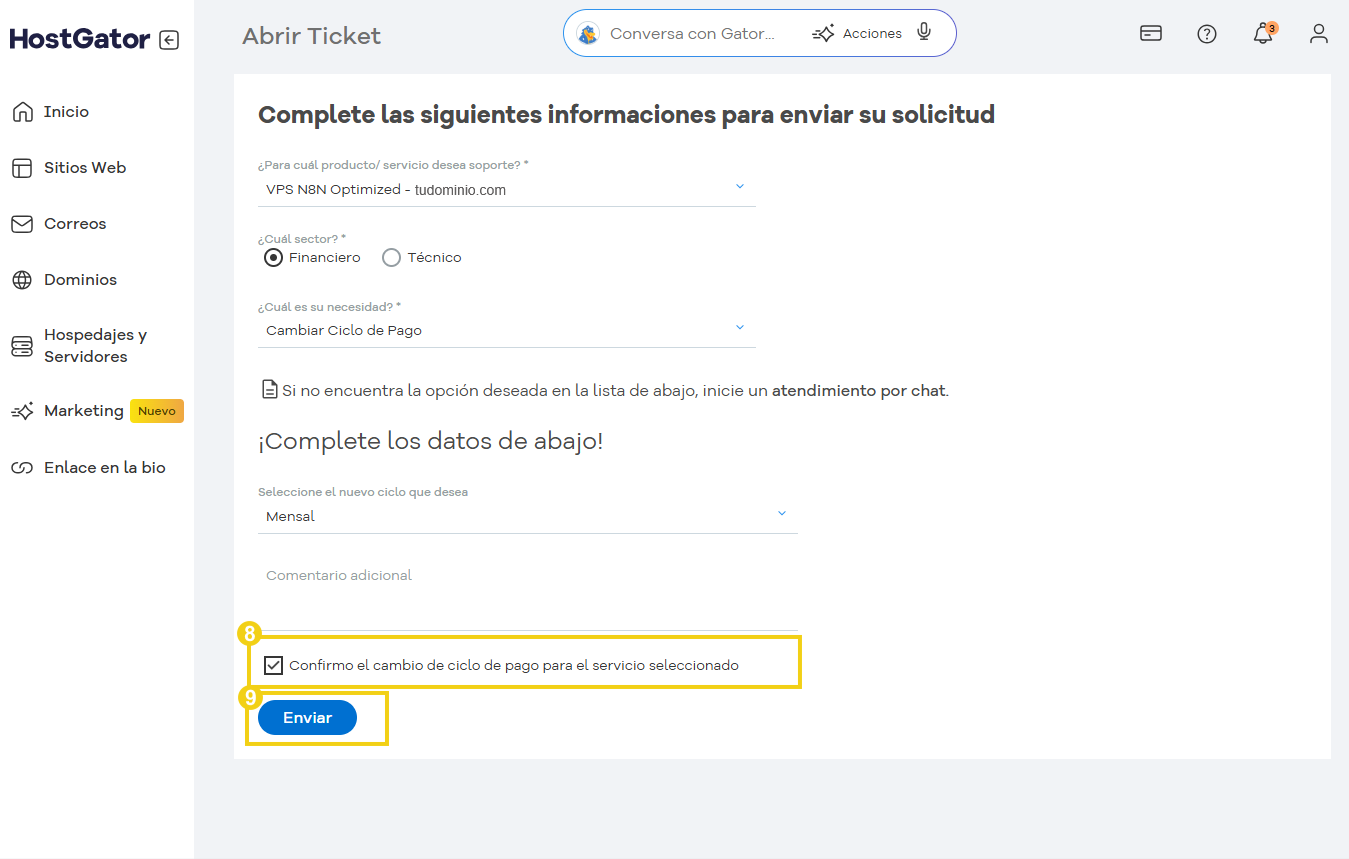Select the Financiero radio button
This screenshot has height=859, width=1349.
pos(273,257)
